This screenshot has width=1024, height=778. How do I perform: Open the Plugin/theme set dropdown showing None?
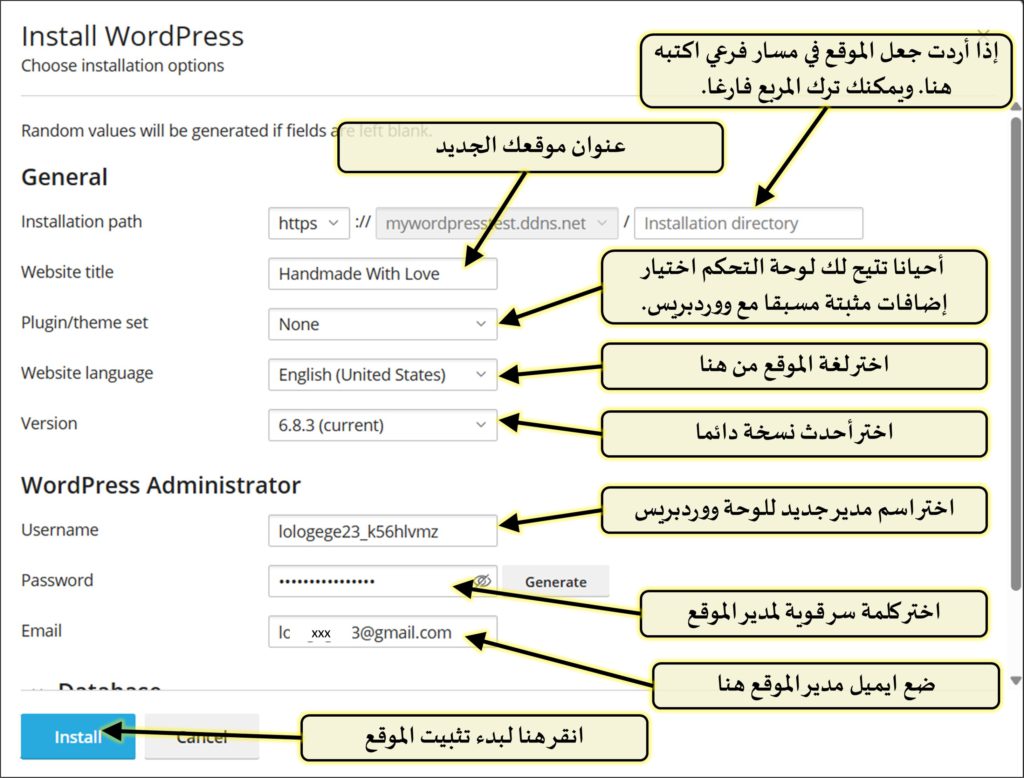382,324
